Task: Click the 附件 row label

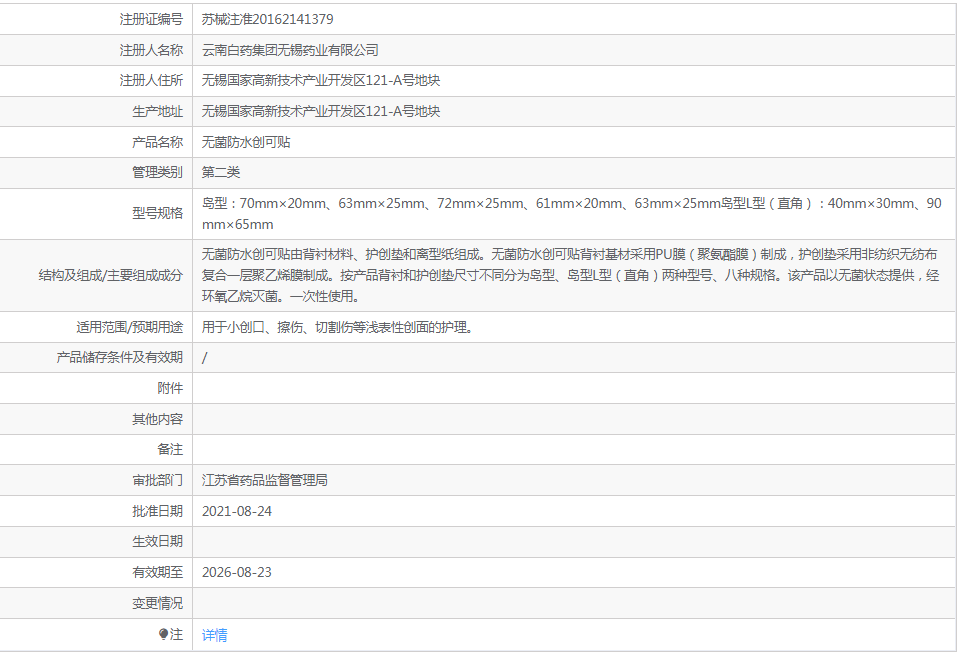Action: 170,388
